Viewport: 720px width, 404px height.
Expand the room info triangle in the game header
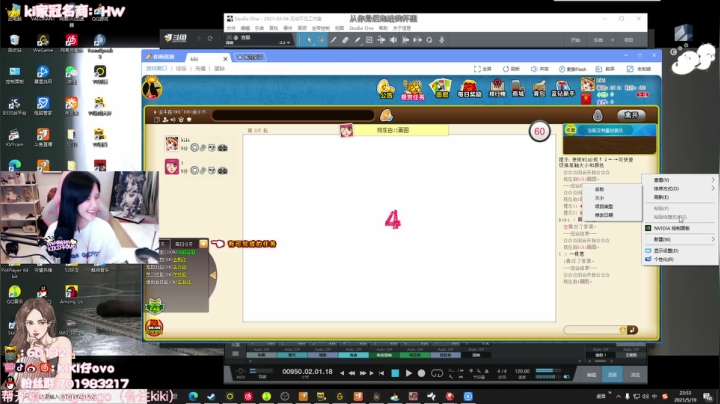coord(155,112)
